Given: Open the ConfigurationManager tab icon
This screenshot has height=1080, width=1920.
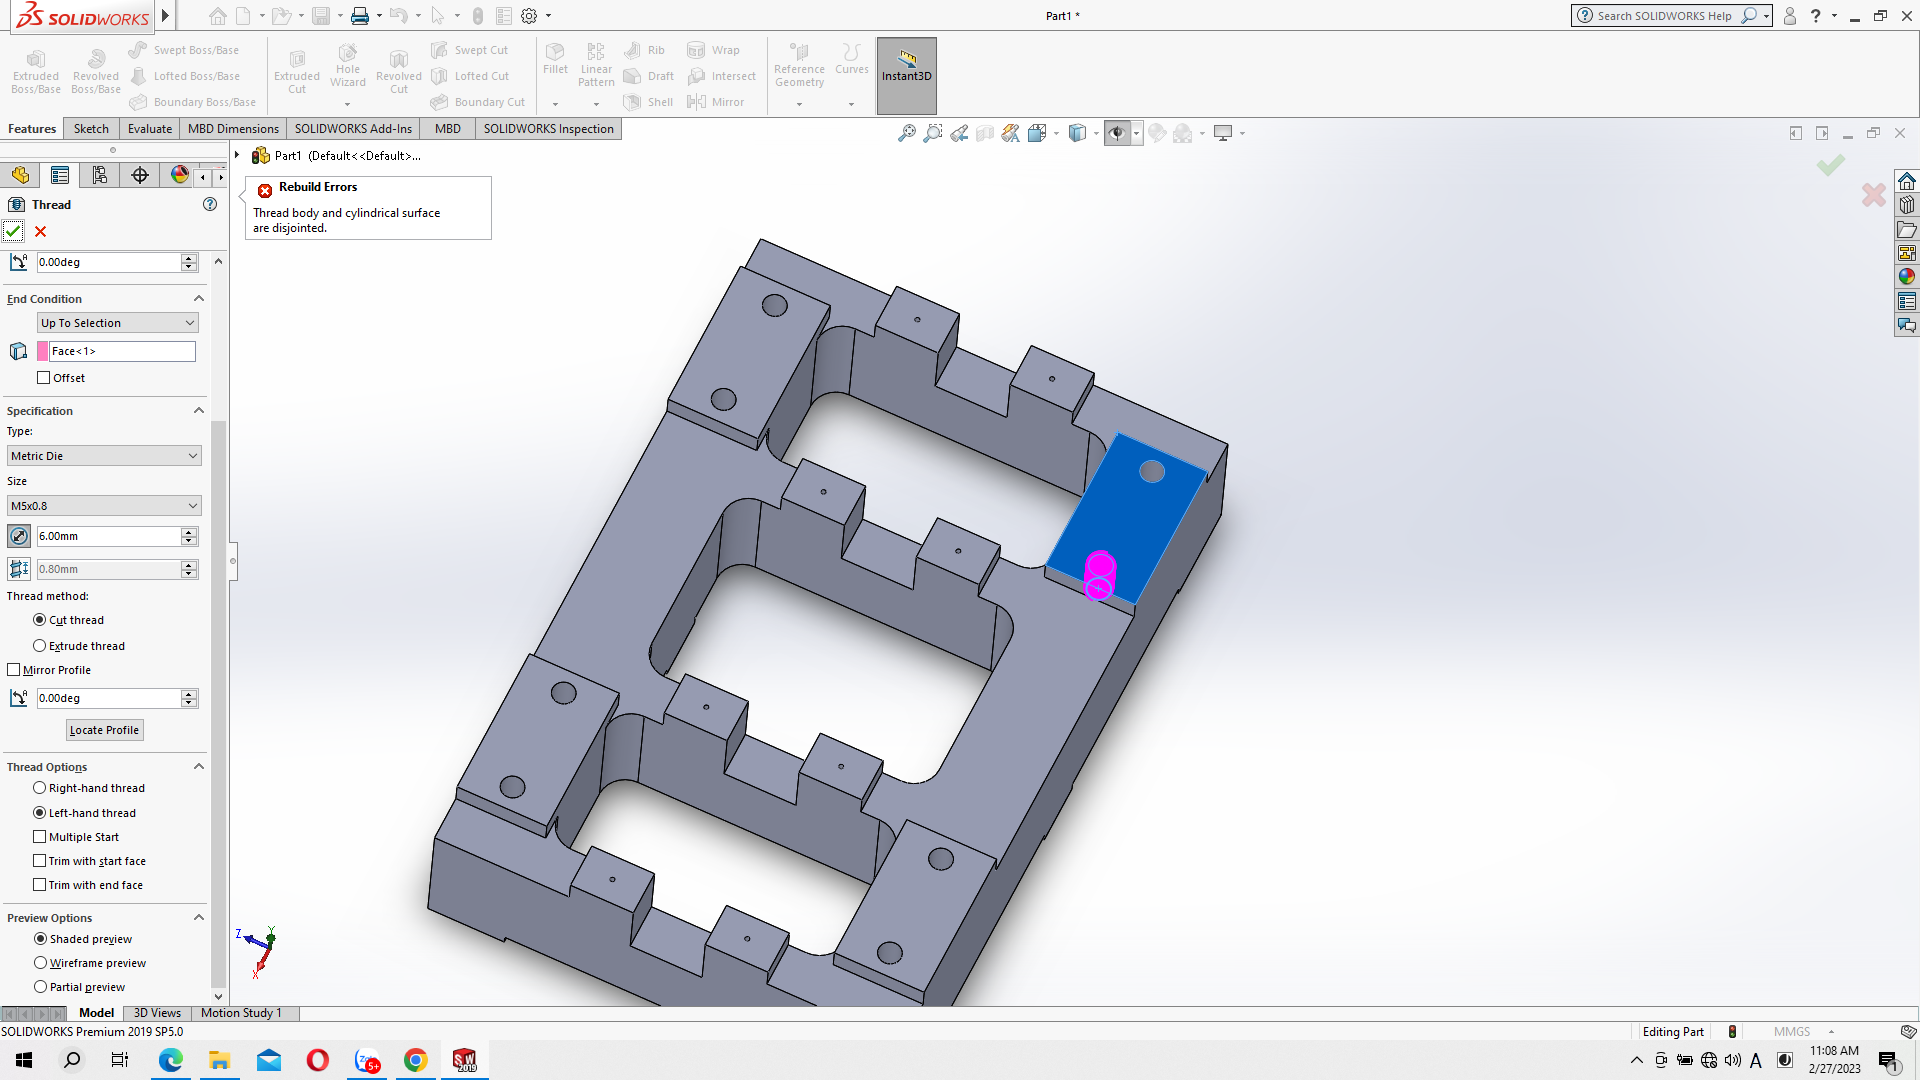Looking at the screenshot, I should tap(100, 175).
